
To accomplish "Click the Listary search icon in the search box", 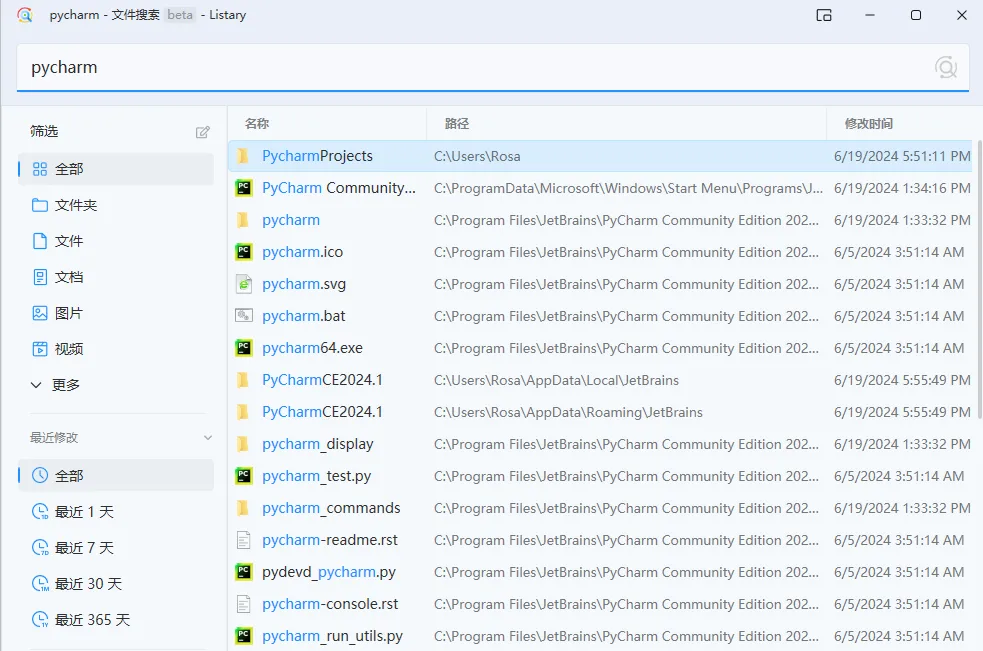I will 945,67.
